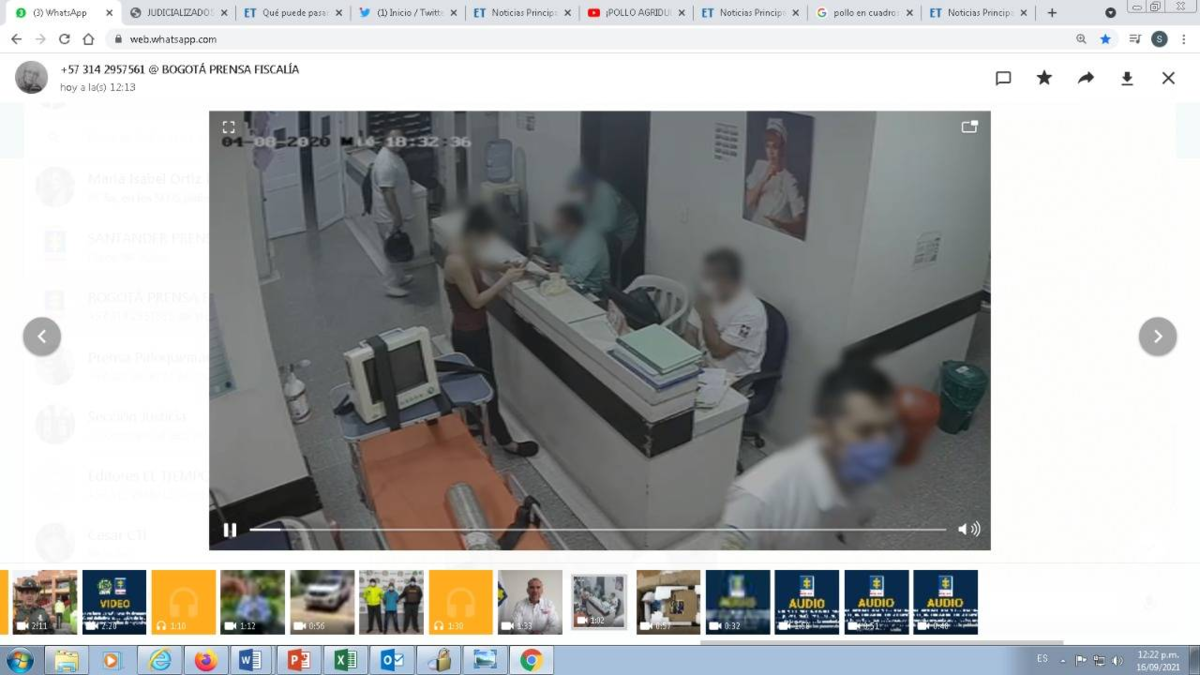Screen dimensions: 1200x675
Task: Switch to the JUDICIALIZADO browser tab
Action: 178,13
